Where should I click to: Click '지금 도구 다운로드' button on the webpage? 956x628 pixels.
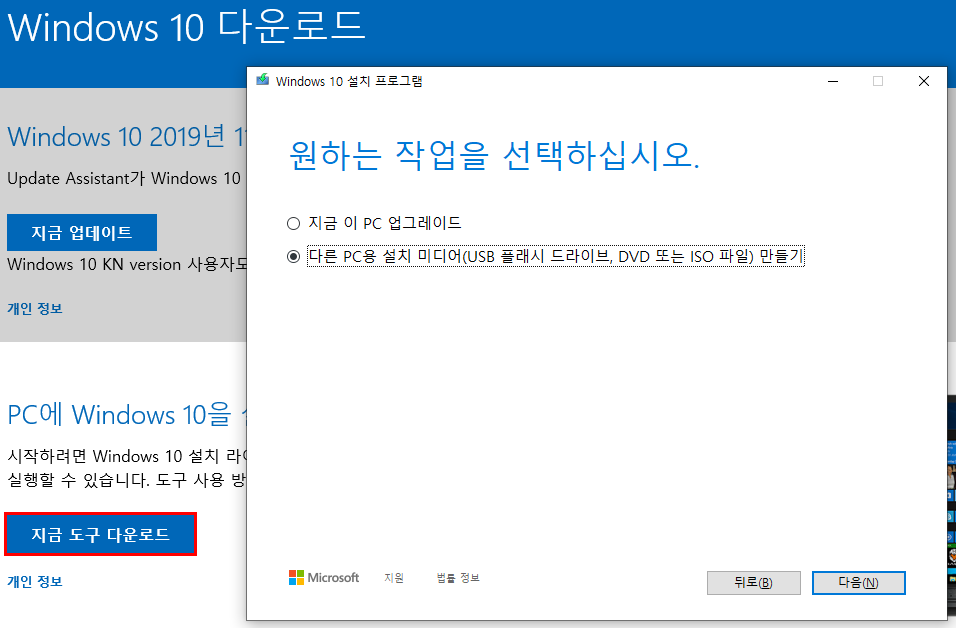click(x=101, y=534)
